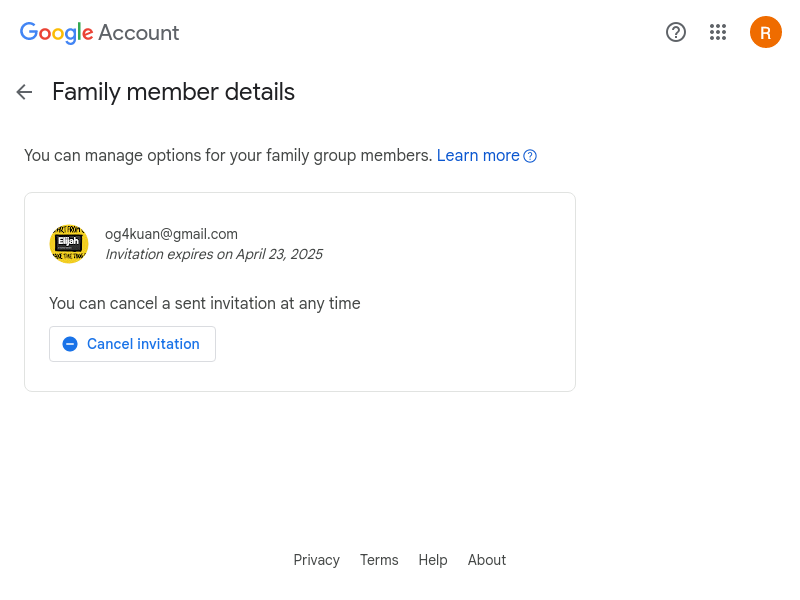The height and width of the screenshot is (600, 800).
Task: Open the Help footer link
Action: point(433,560)
